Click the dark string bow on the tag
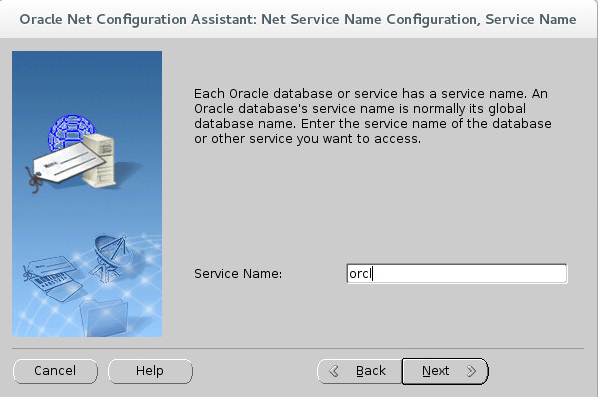 pyautogui.click(x=35, y=180)
